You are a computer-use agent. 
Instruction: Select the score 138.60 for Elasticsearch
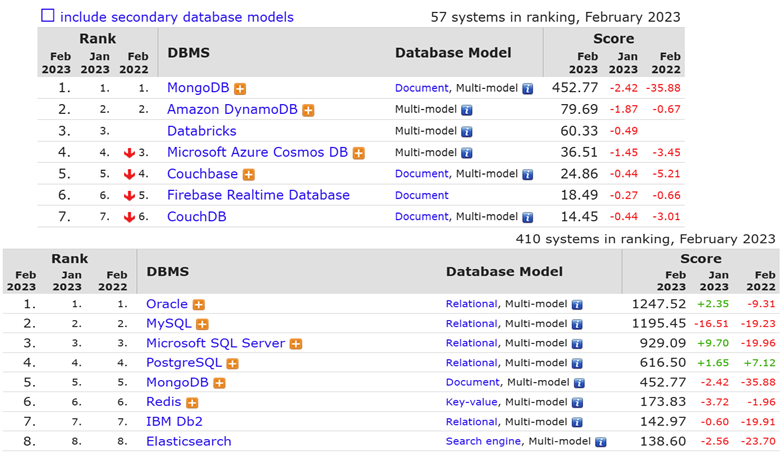662,442
